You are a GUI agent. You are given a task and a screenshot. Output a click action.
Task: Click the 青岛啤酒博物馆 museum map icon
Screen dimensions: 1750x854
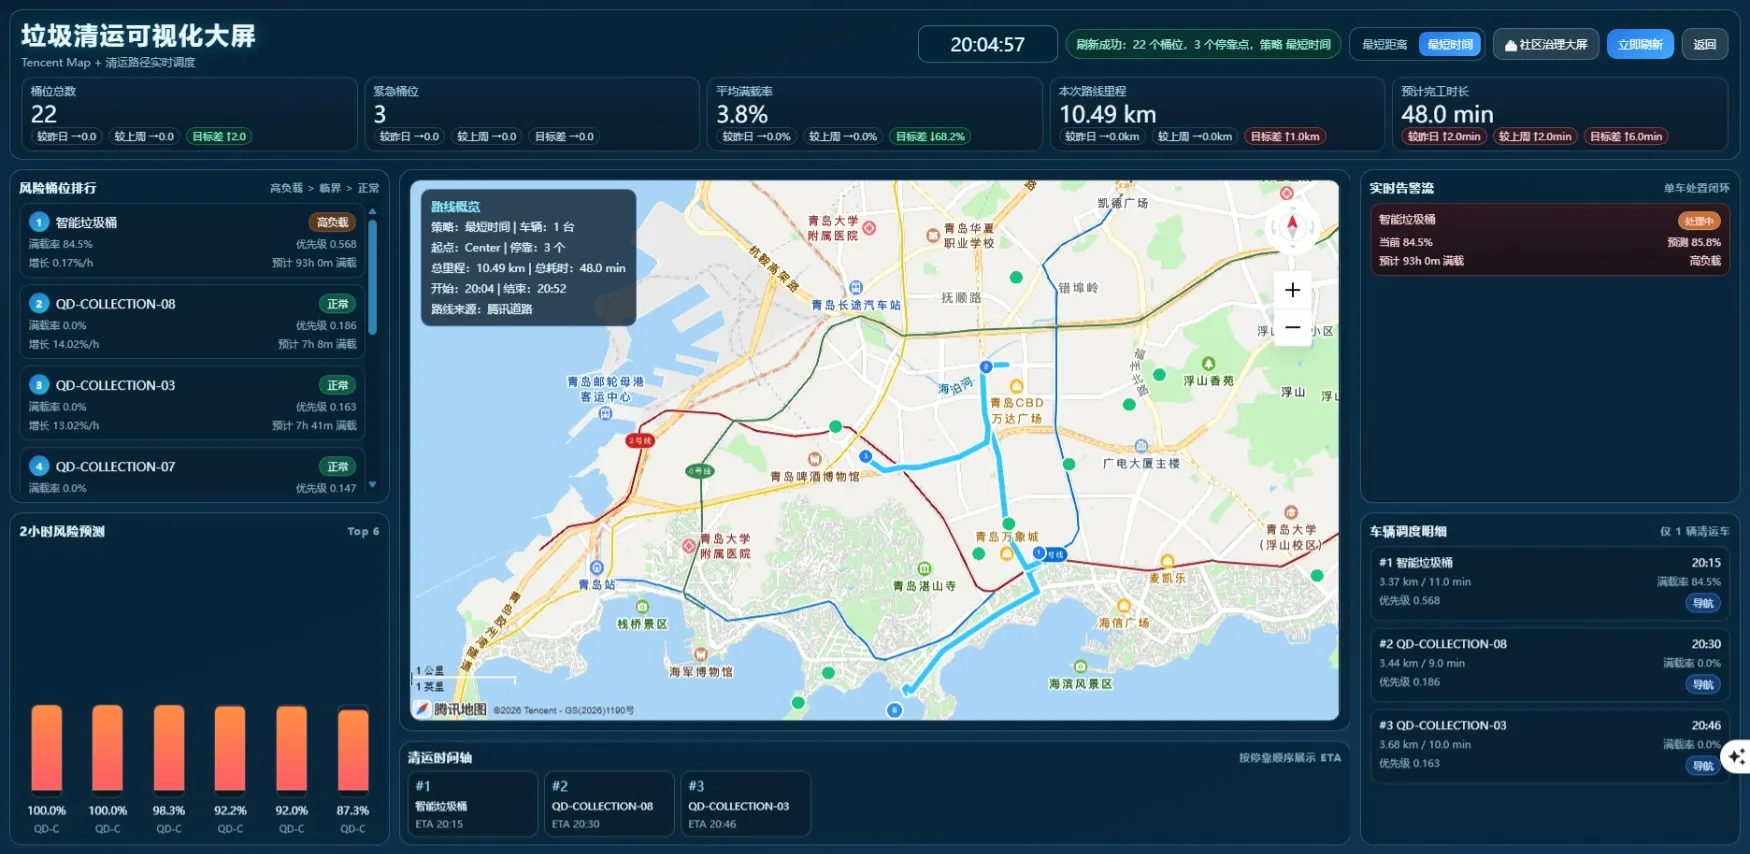[815, 460]
